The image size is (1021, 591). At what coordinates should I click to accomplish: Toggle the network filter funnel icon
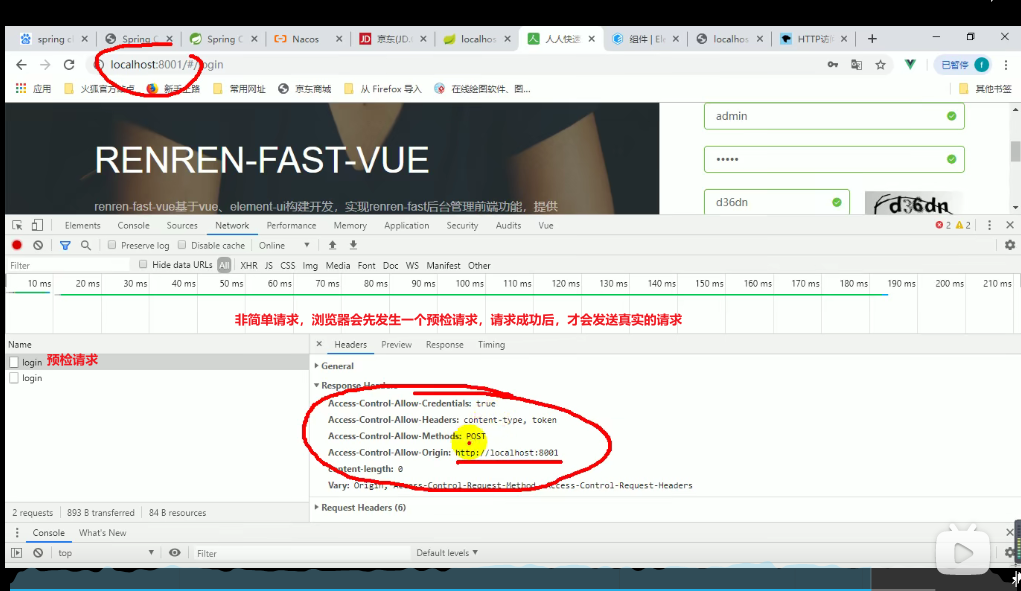(65, 245)
